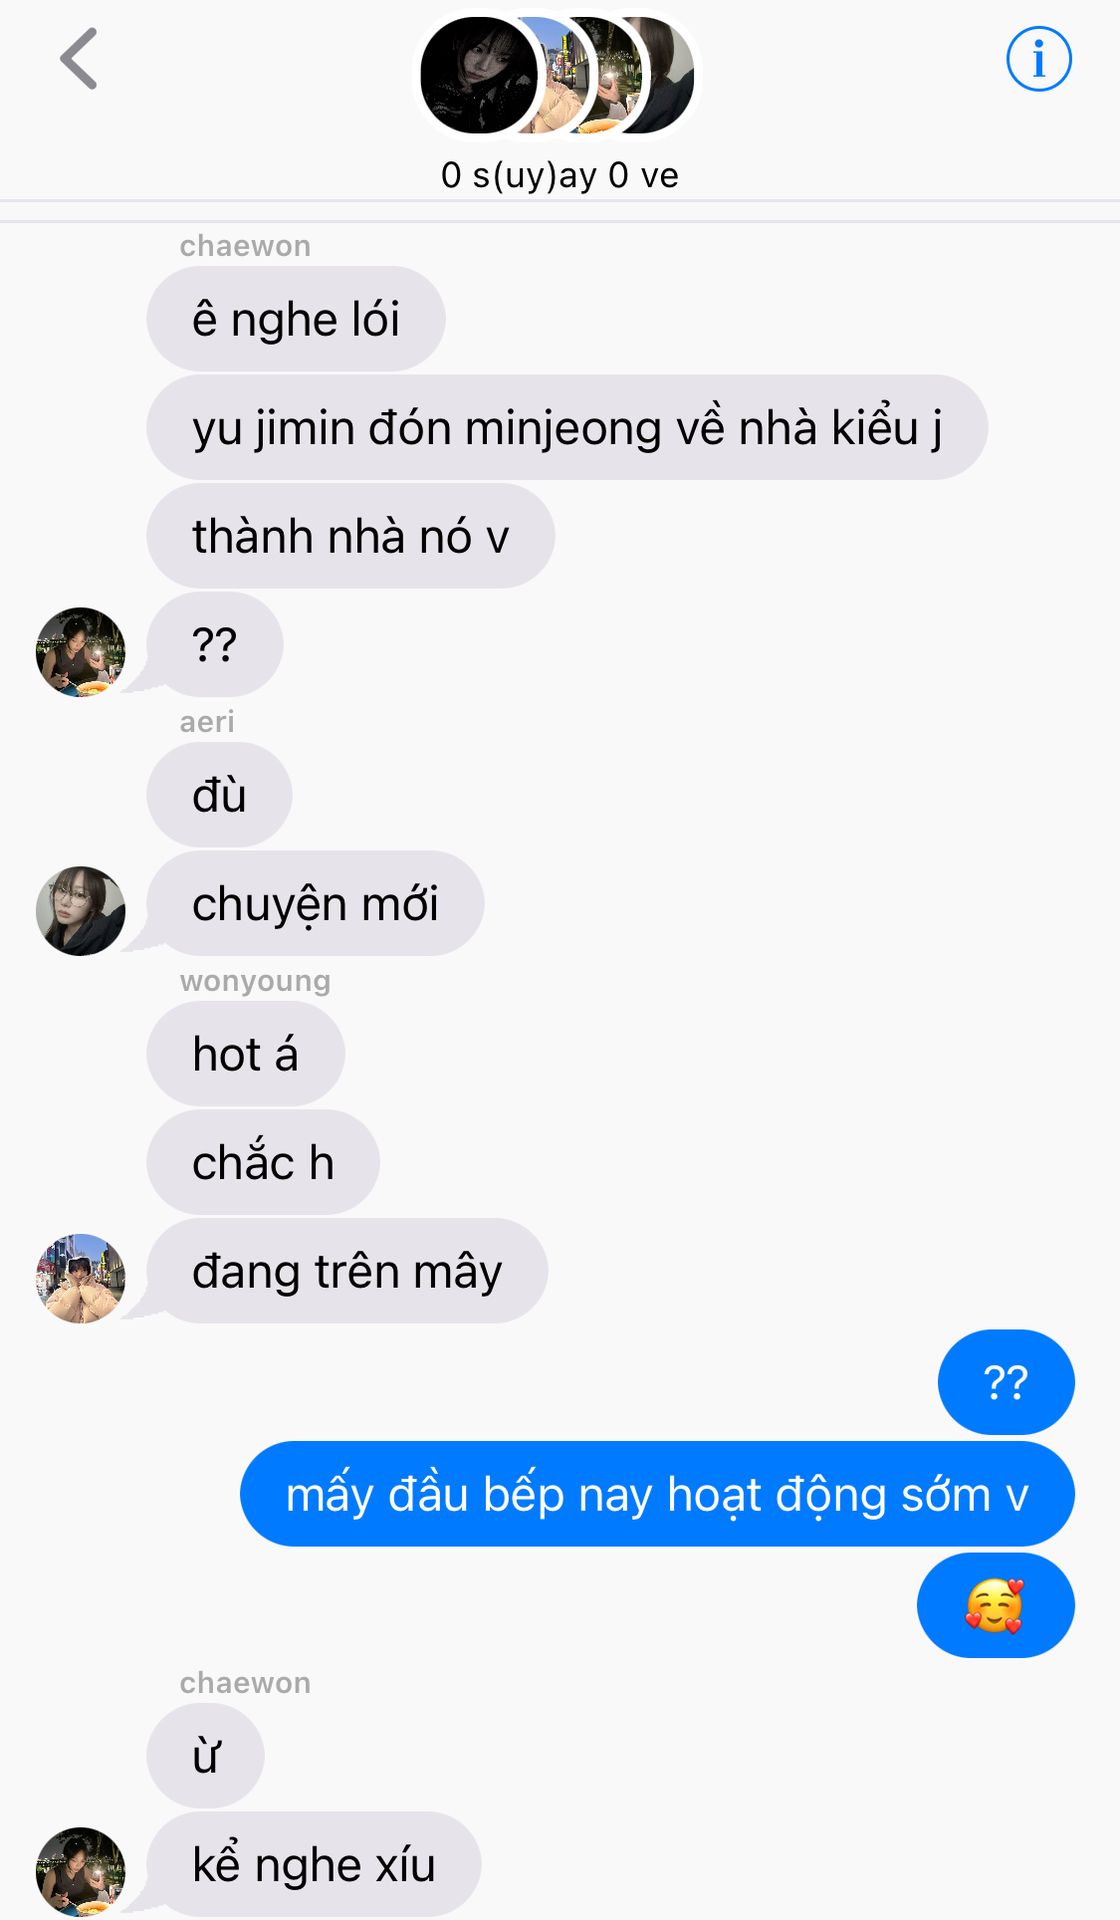Open the group avatar cluster at top
Image resolution: width=1120 pixels, height=1920 pixels.
[x=557, y=76]
